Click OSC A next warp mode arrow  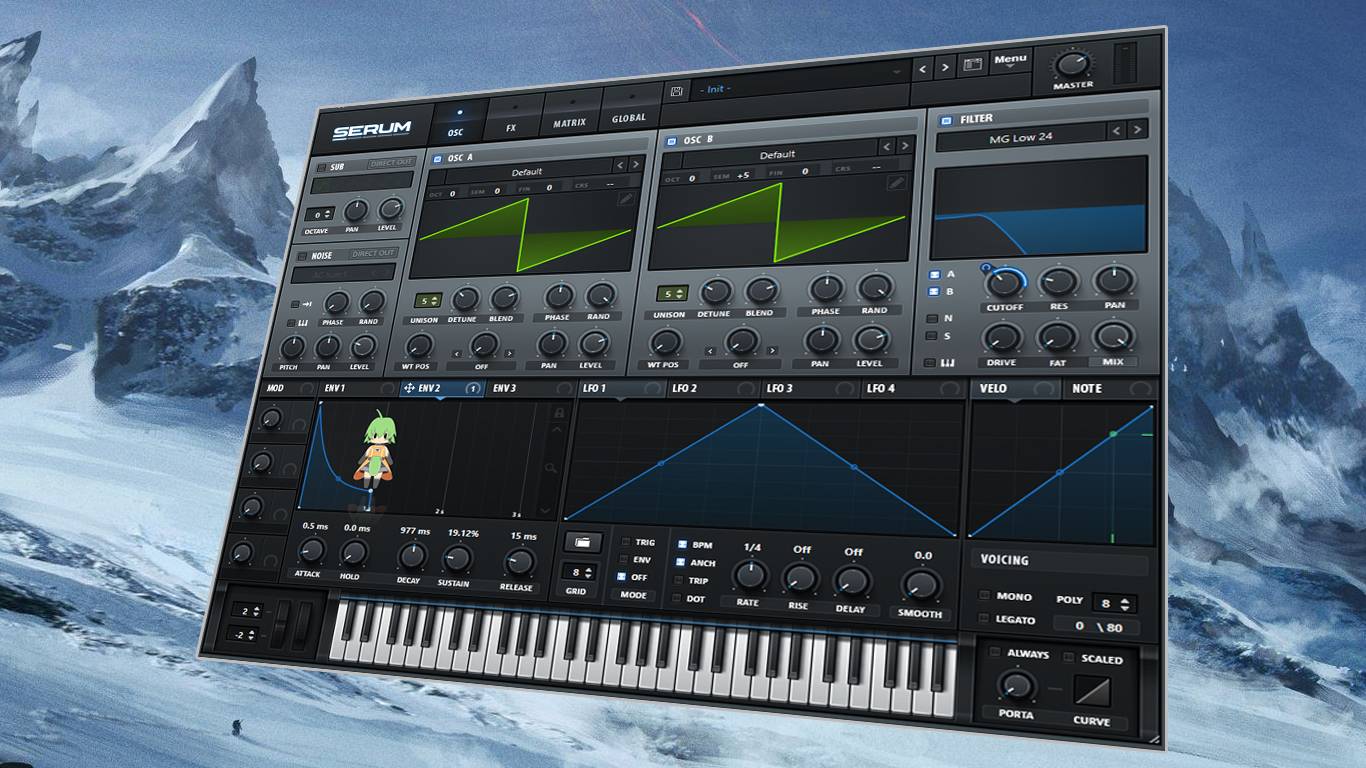(x=509, y=353)
